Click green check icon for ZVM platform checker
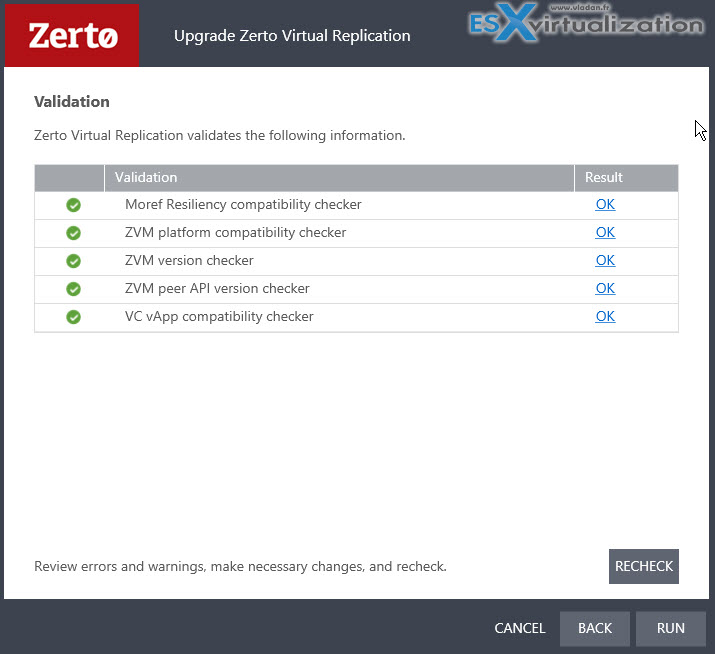The width and height of the screenshot is (715, 654). [73, 233]
